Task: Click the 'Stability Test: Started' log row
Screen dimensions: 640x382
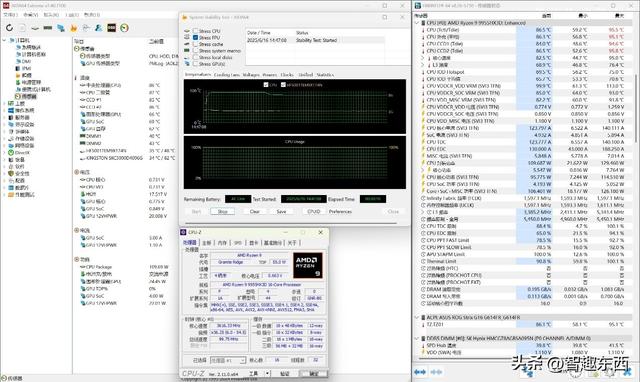Action: pos(315,40)
